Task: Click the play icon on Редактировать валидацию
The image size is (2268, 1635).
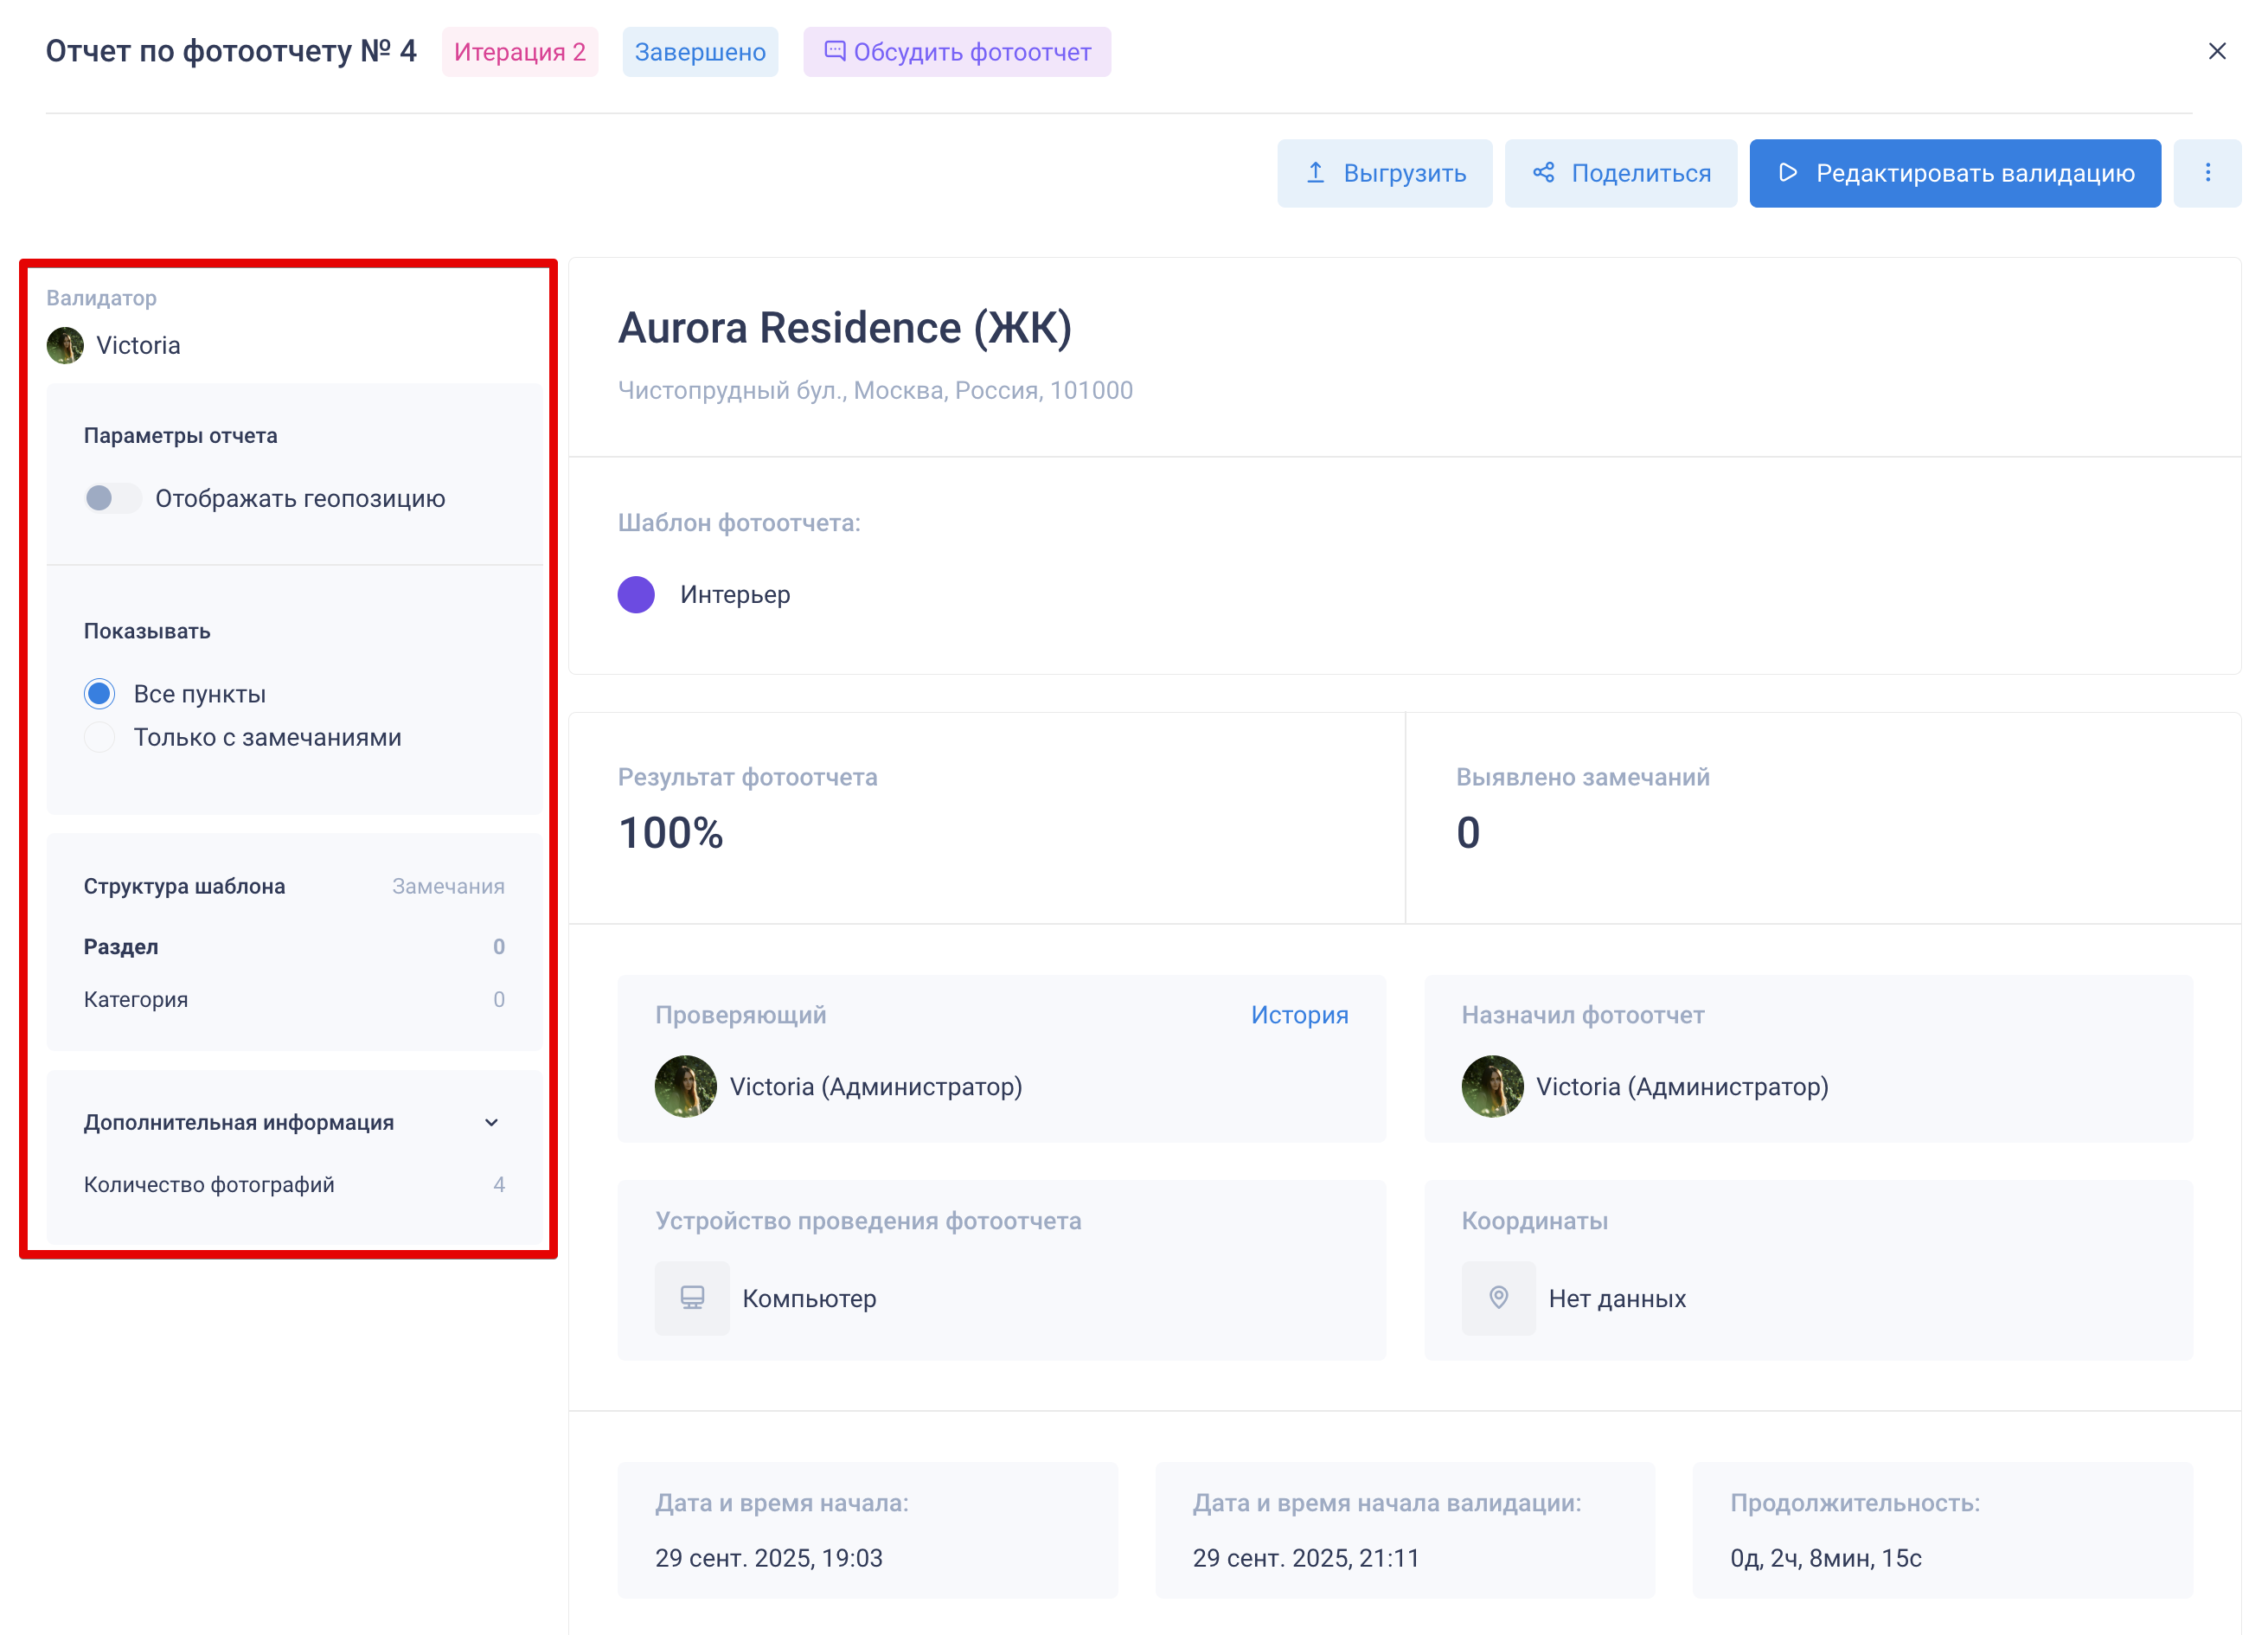Action: pyautogui.click(x=1788, y=173)
